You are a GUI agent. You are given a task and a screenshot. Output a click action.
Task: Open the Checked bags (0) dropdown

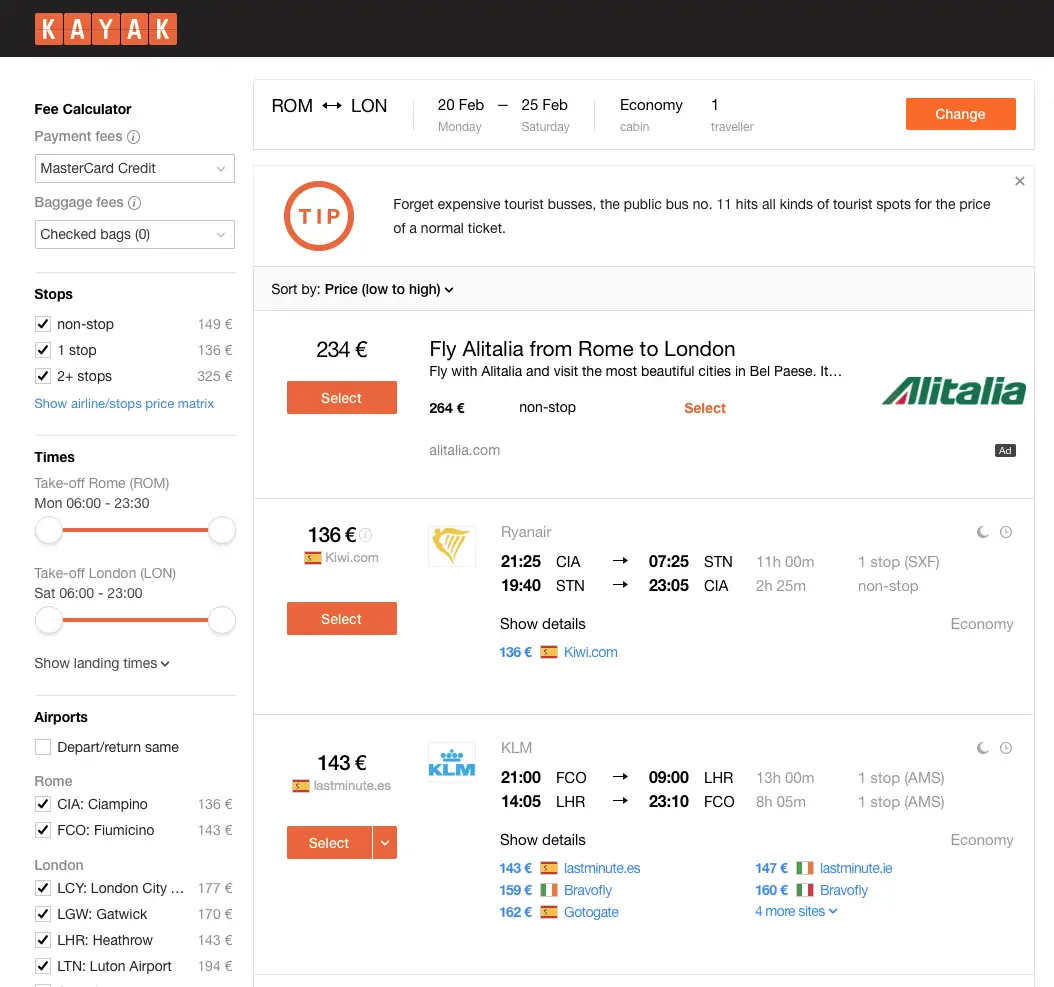tap(134, 235)
